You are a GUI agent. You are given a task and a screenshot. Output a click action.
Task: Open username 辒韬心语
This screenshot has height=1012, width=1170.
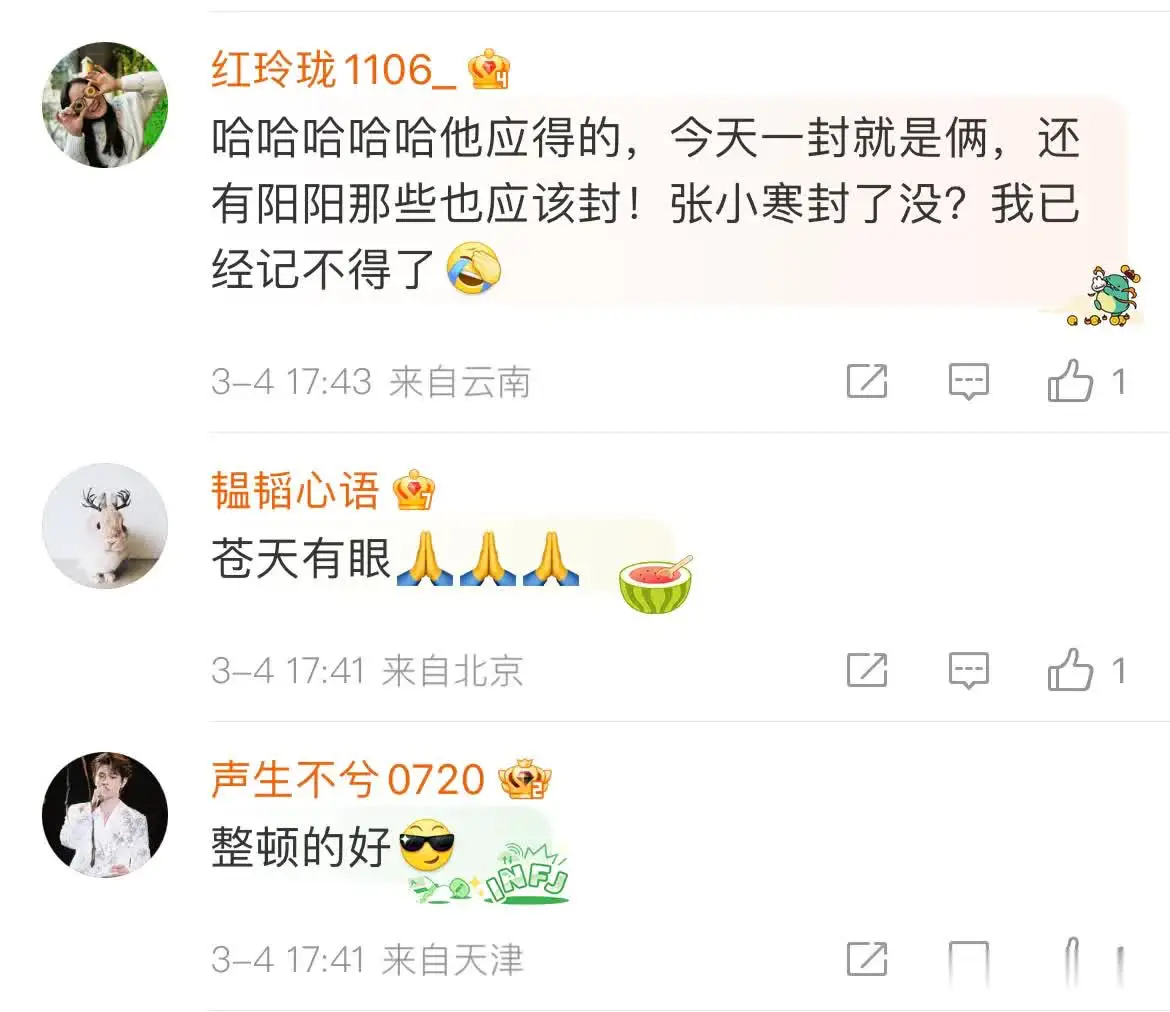(x=295, y=490)
